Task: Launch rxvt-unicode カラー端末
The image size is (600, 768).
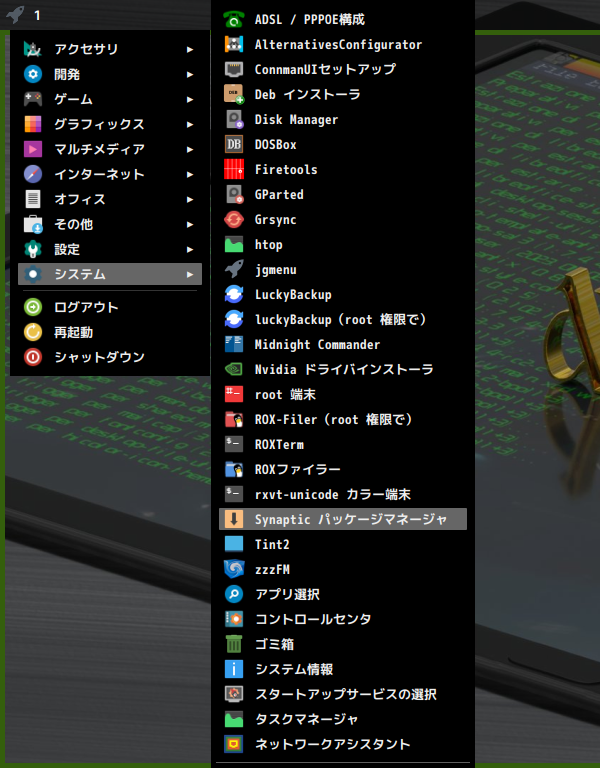Action: 343,494
